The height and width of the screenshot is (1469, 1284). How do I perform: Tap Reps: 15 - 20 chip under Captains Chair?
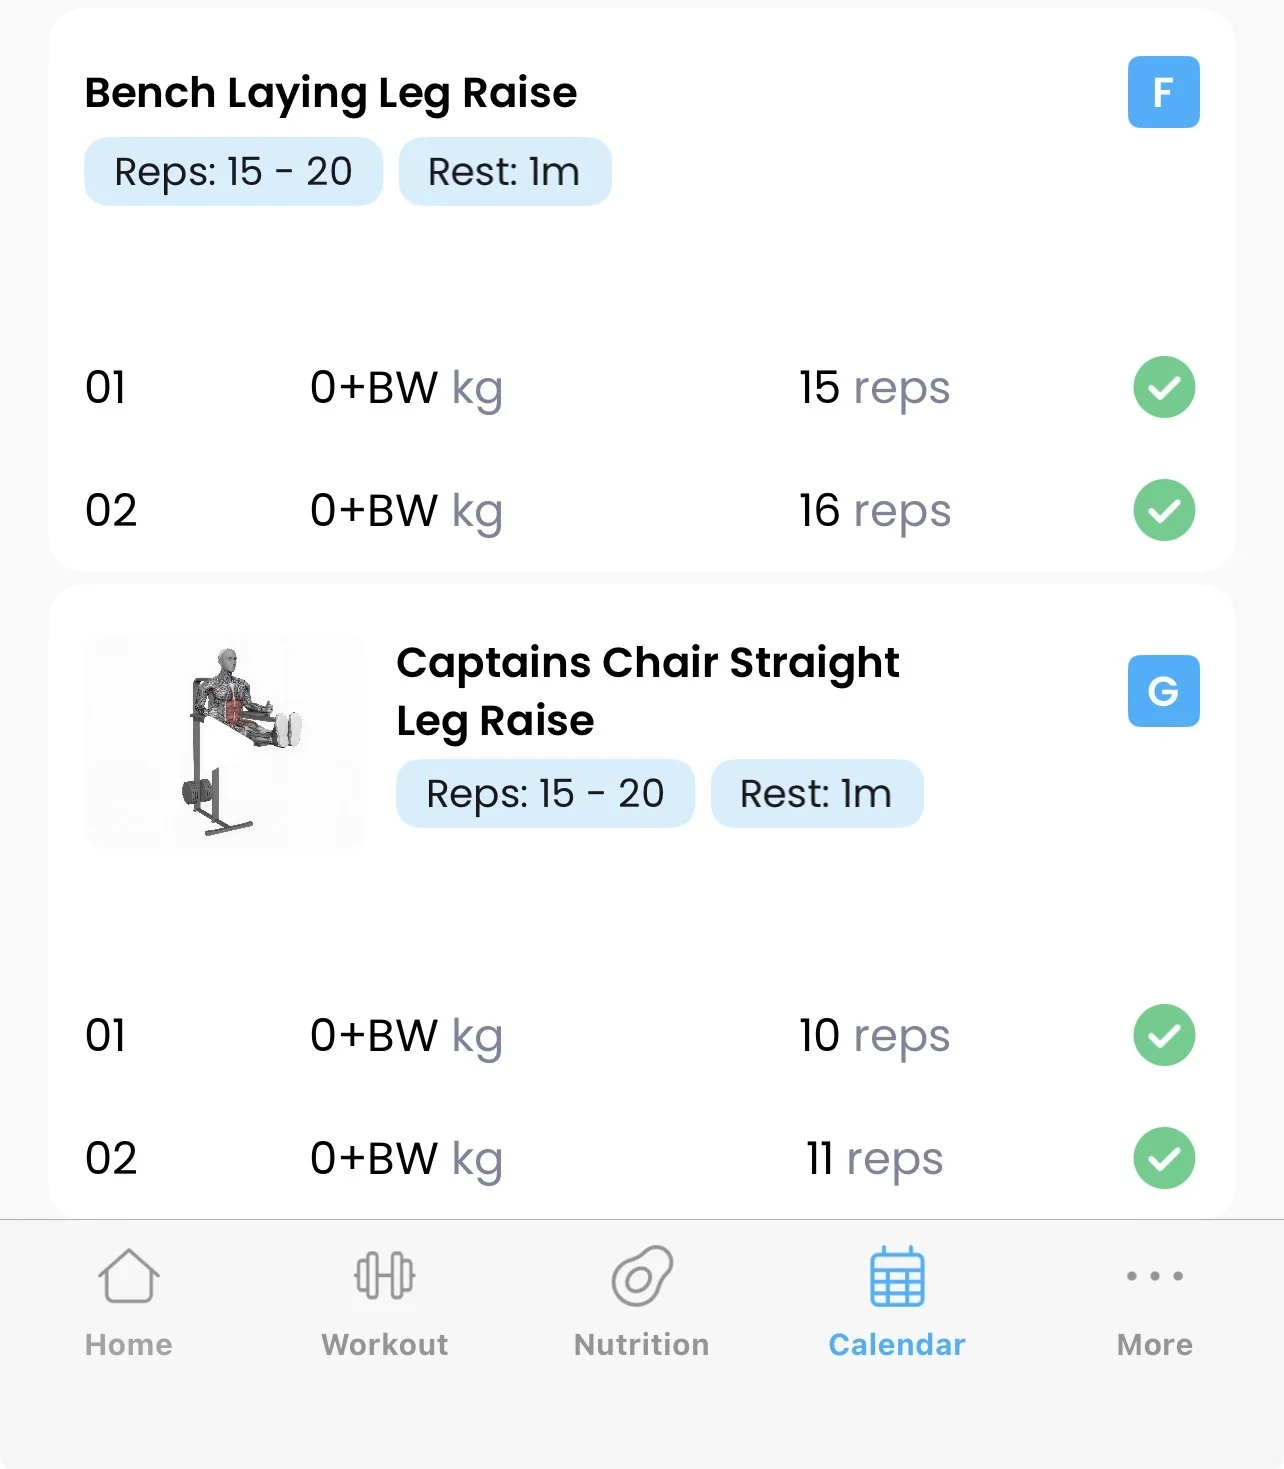545,794
